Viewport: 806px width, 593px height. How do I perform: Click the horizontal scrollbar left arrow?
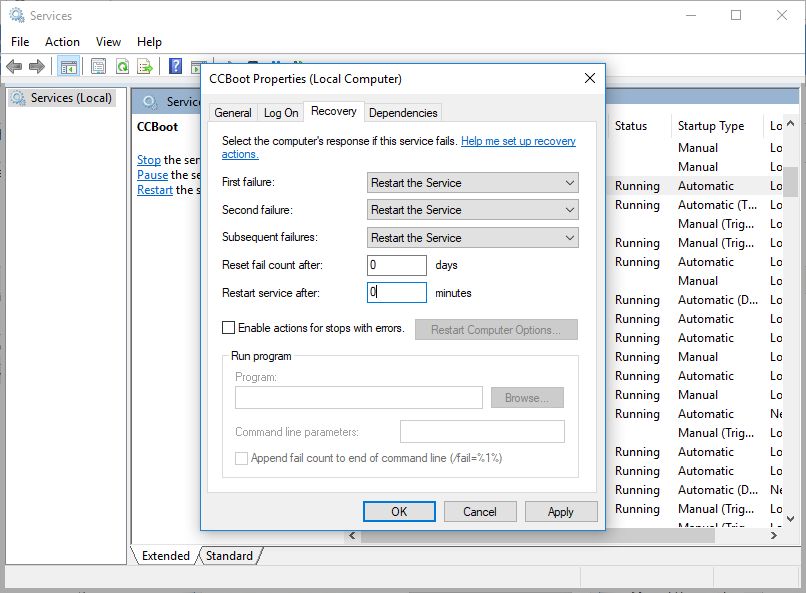pos(352,535)
